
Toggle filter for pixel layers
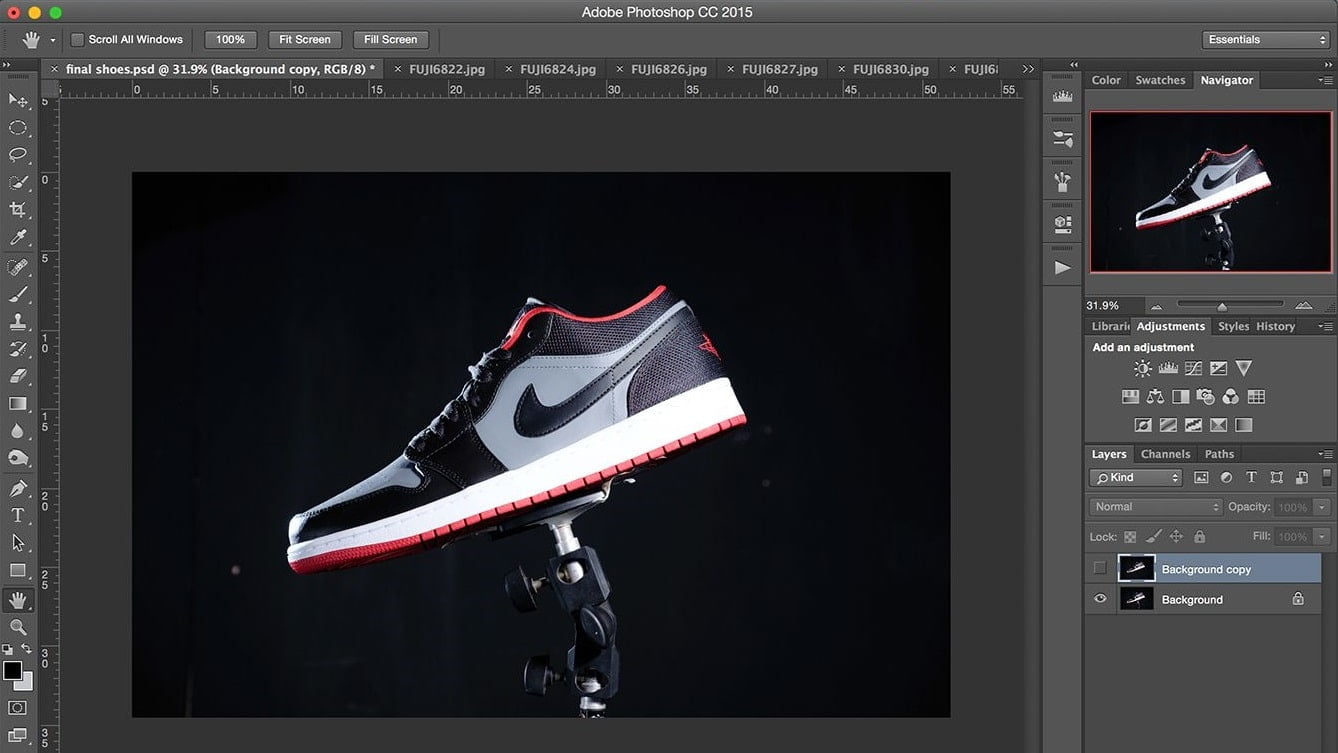coord(1201,478)
